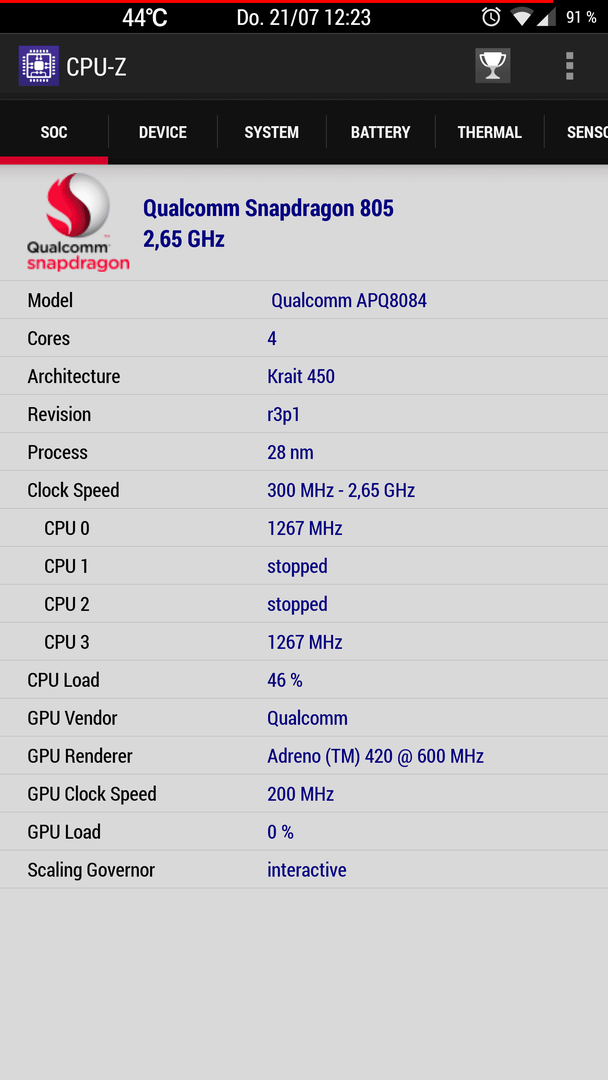Tap the Architecture Krait 450 row
Viewport: 608px width, 1080px height.
[x=304, y=376]
